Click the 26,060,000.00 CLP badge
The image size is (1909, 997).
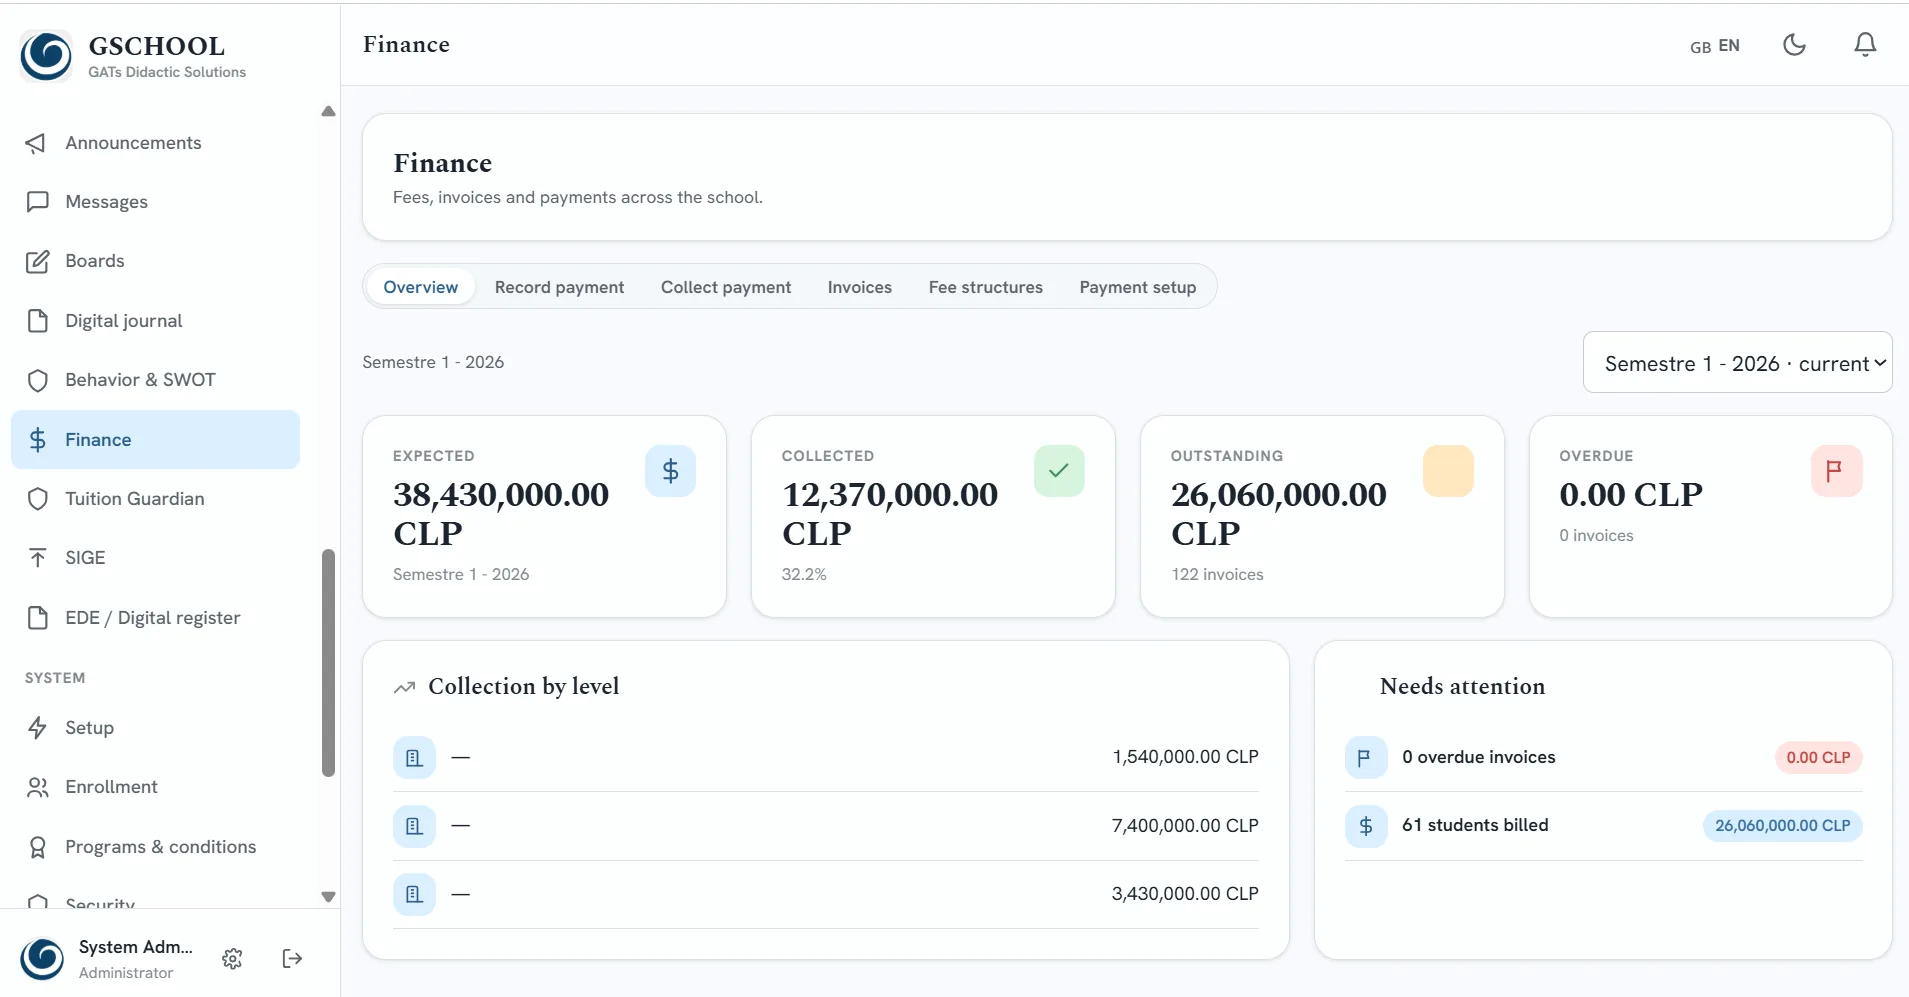click(1782, 826)
